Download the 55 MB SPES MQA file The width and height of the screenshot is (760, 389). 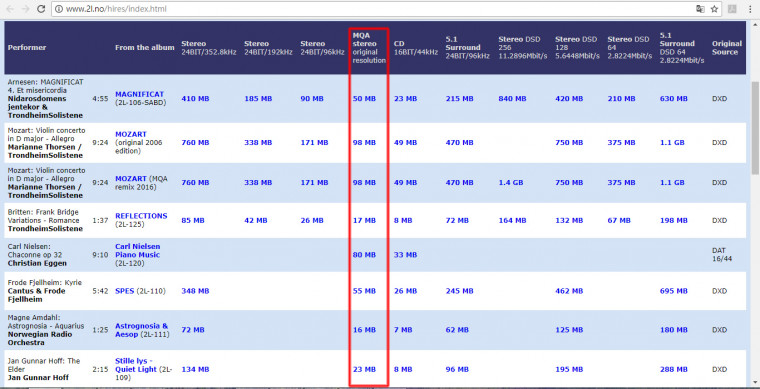[x=364, y=291]
